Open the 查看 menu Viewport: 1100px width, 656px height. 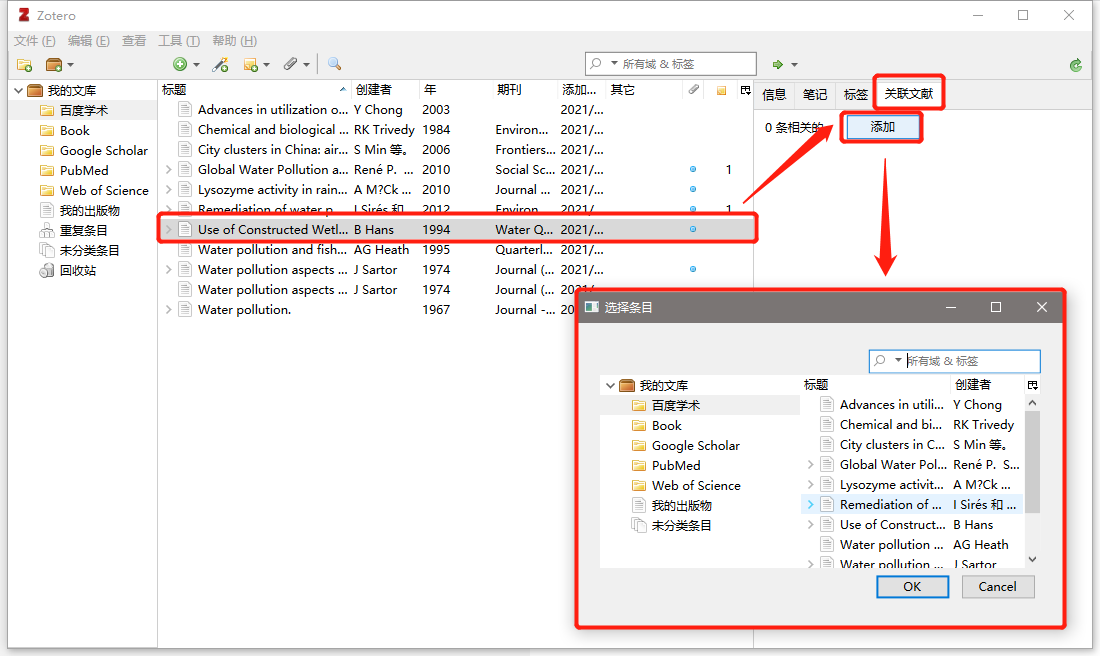134,41
